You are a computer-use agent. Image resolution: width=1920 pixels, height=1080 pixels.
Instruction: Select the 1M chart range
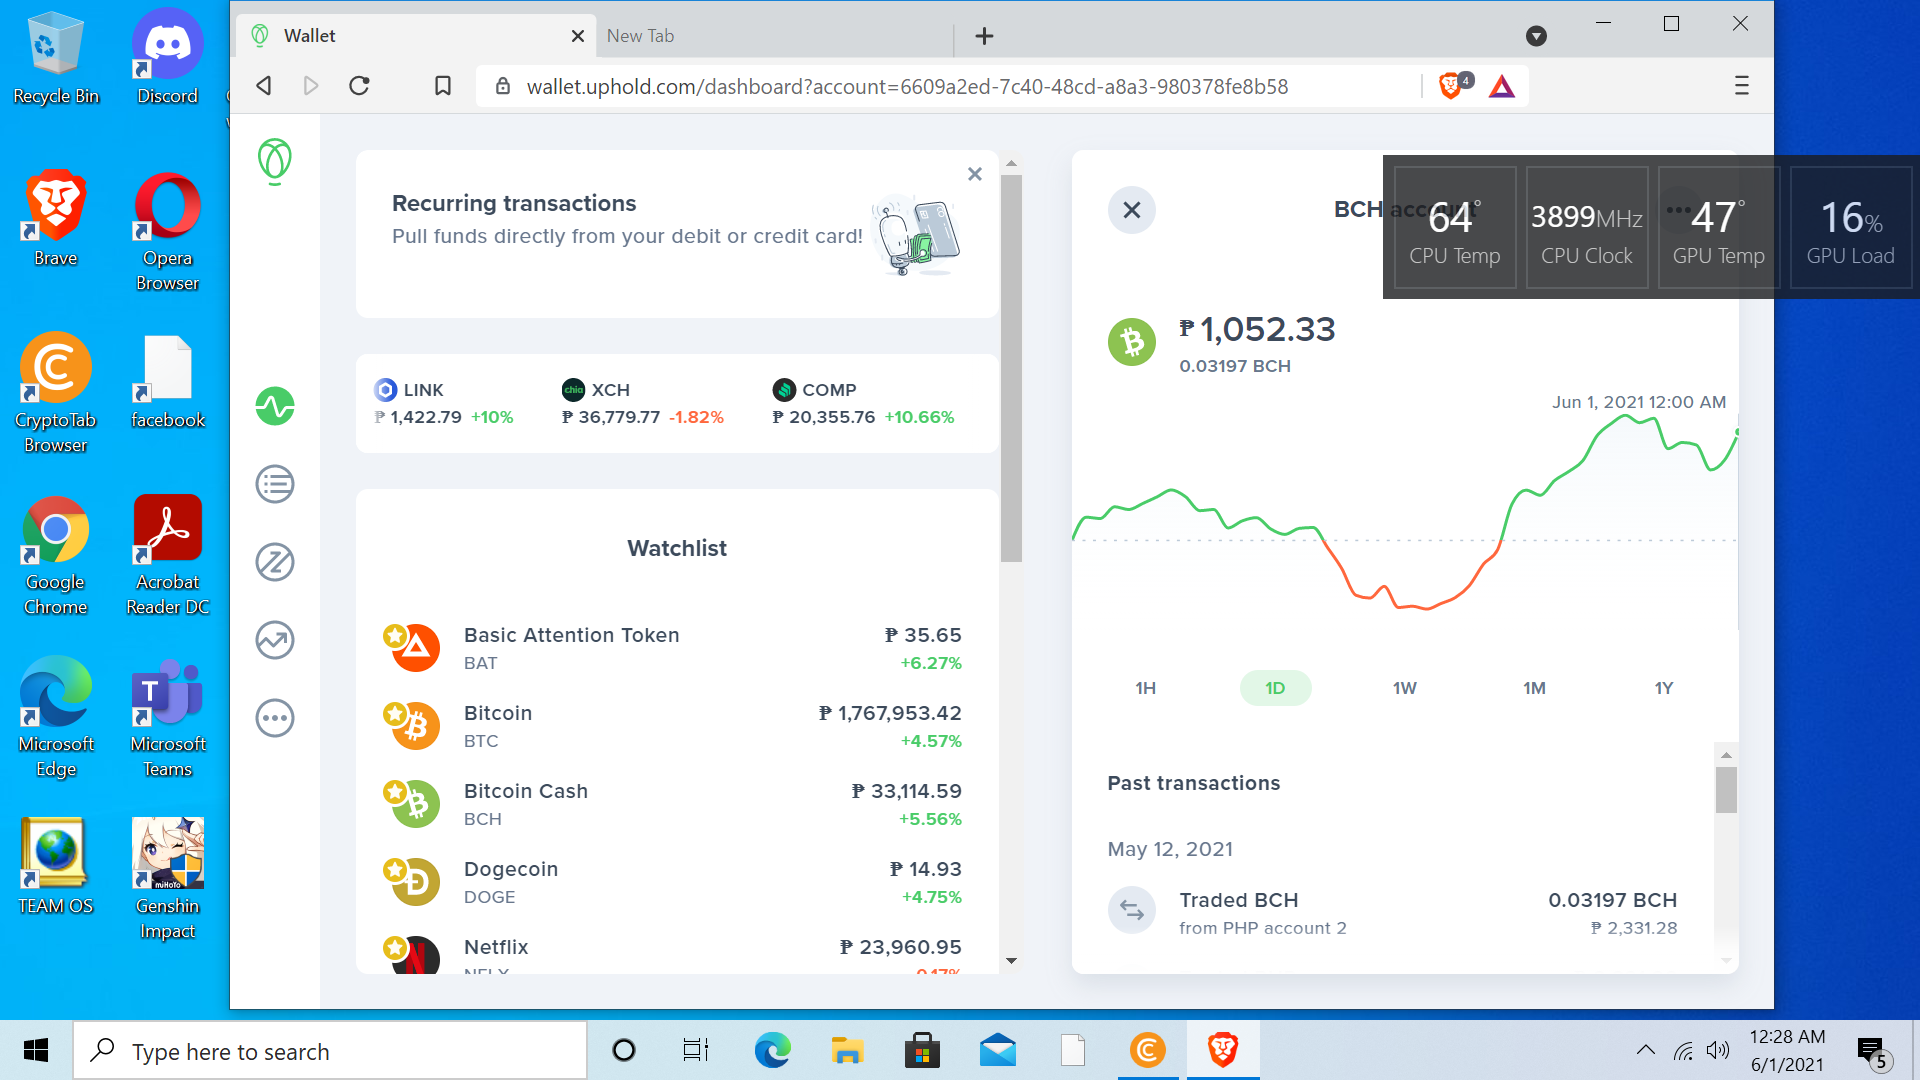[1535, 688]
